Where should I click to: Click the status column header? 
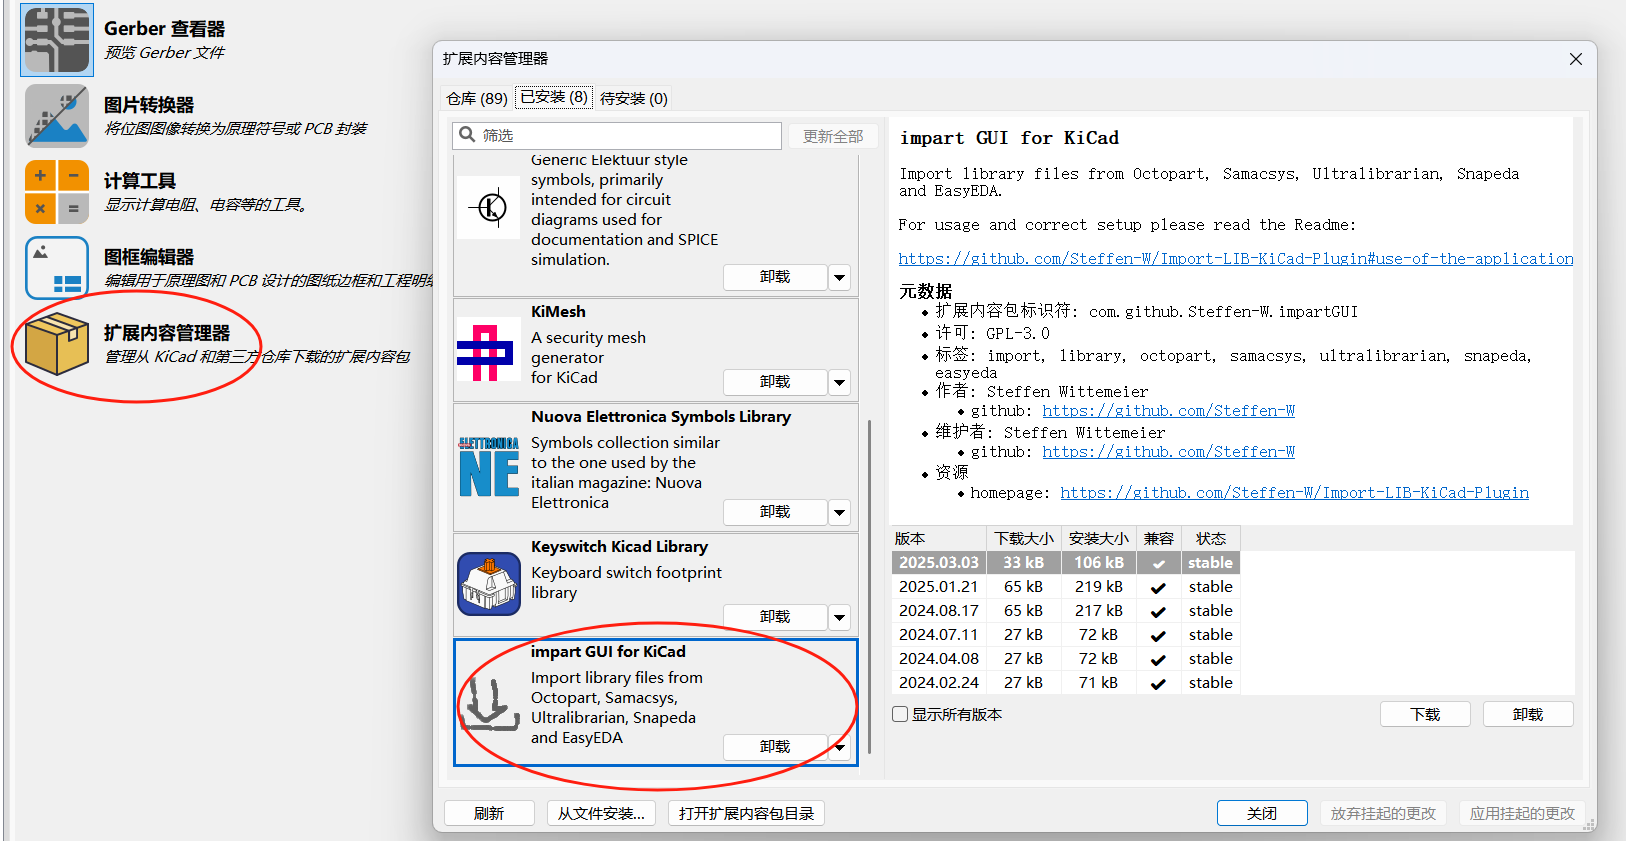[1211, 538]
